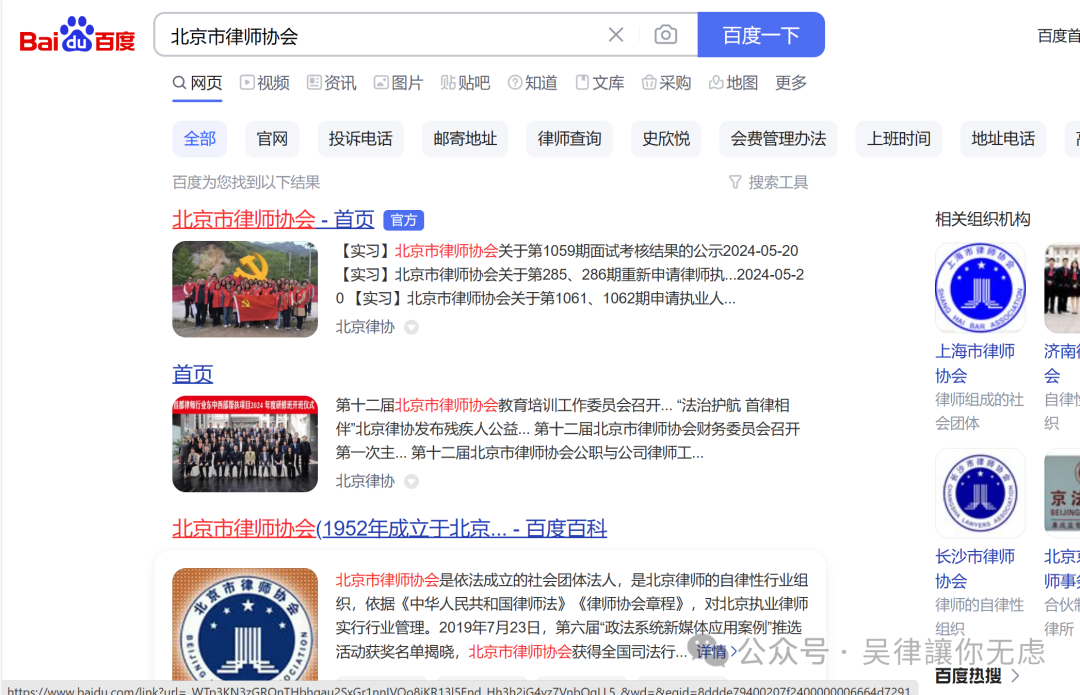Click the 搜索工具 funnel icon
1080x695 pixels.
pyautogui.click(x=737, y=181)
